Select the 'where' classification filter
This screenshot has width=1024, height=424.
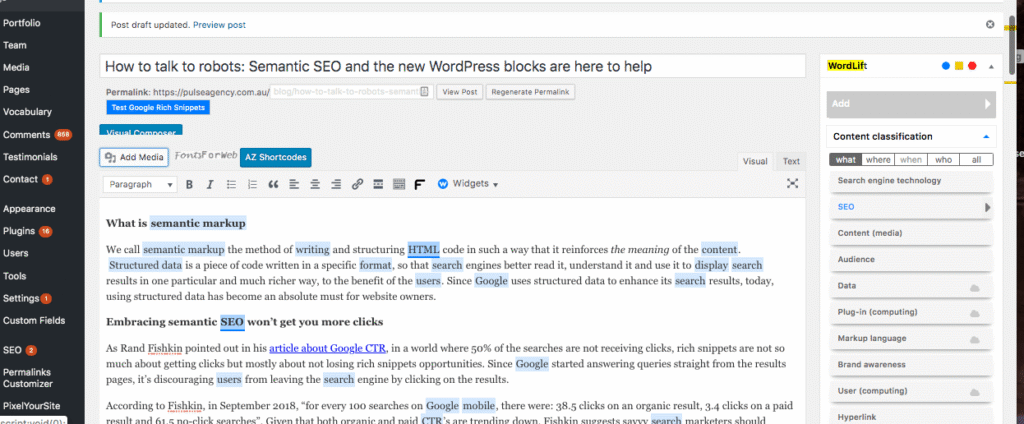click(x=878, y=159)
